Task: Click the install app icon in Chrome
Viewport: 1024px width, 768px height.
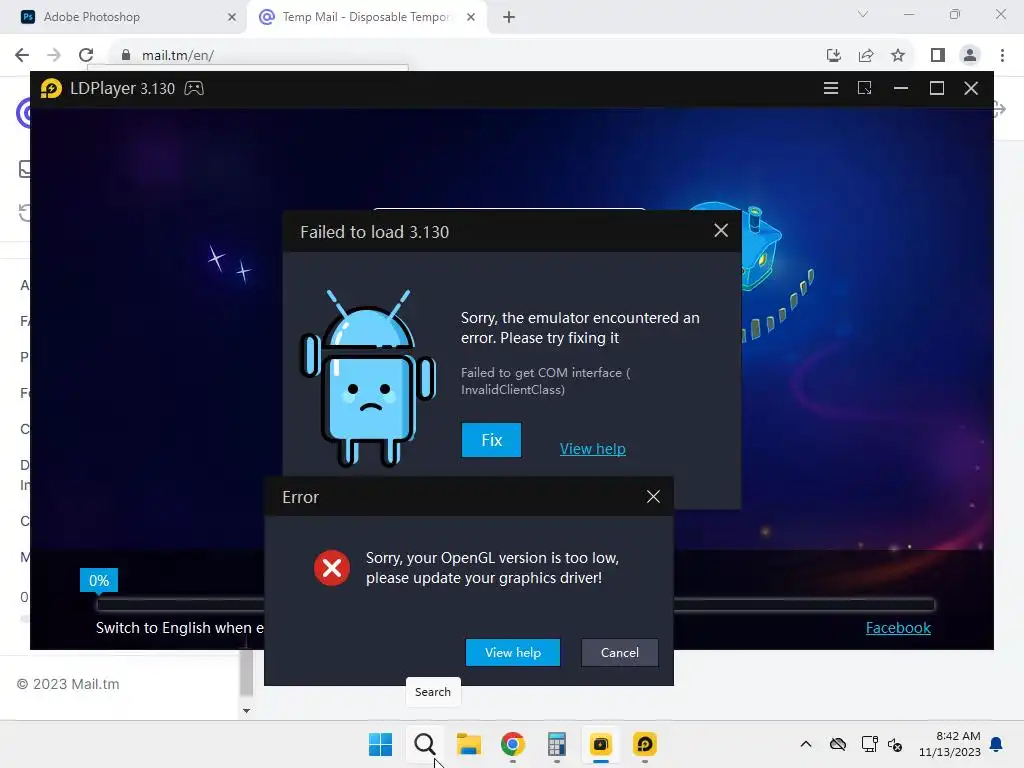Action: click(833, 56)
